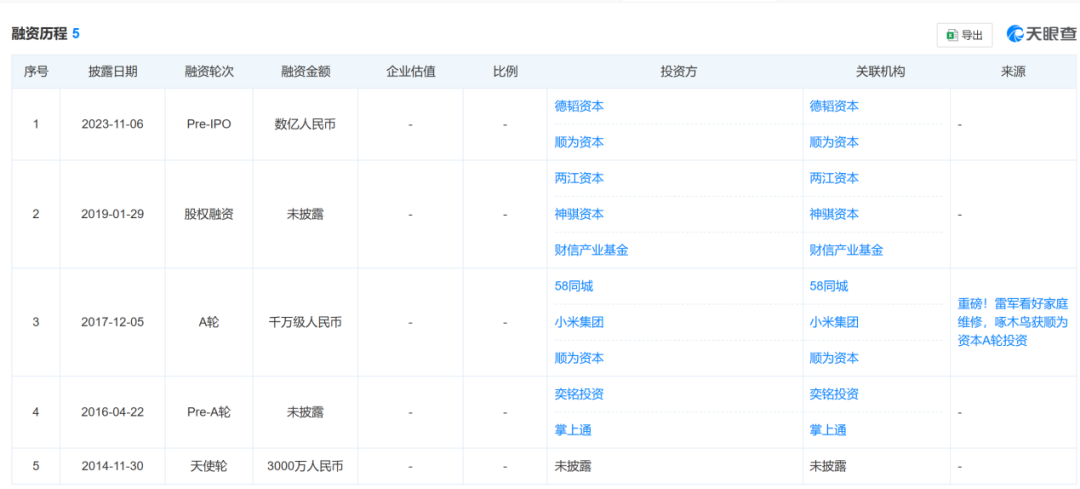Open 德韬资本 in the 关联机构 column

[x=834, y=107]
